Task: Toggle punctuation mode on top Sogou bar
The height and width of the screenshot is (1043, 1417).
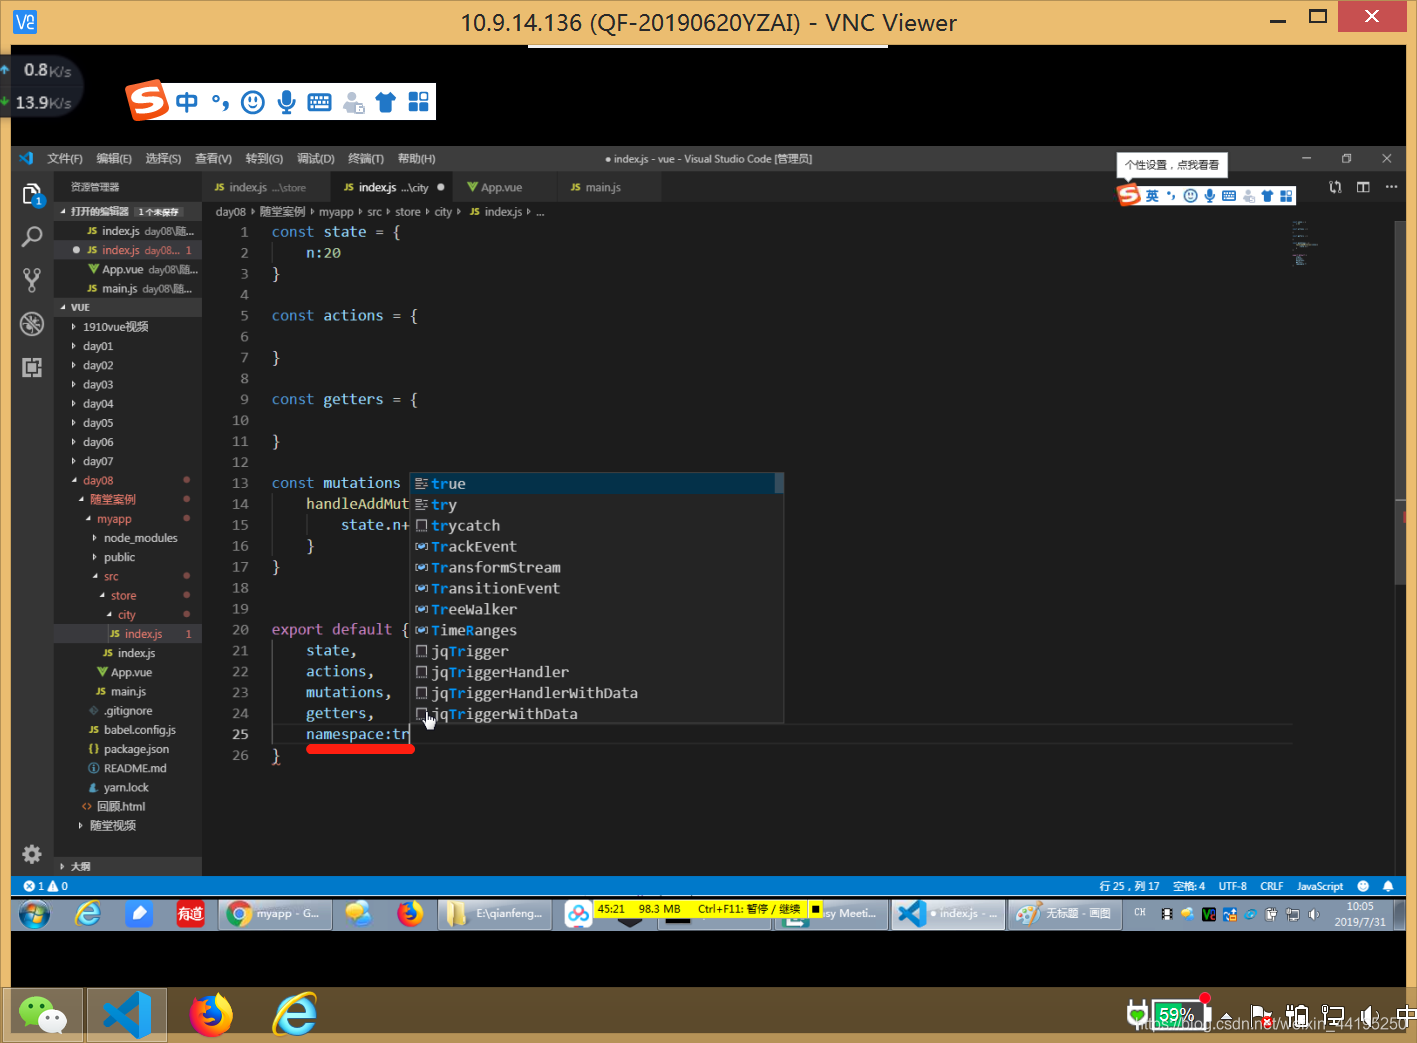Action: [220, 101]
